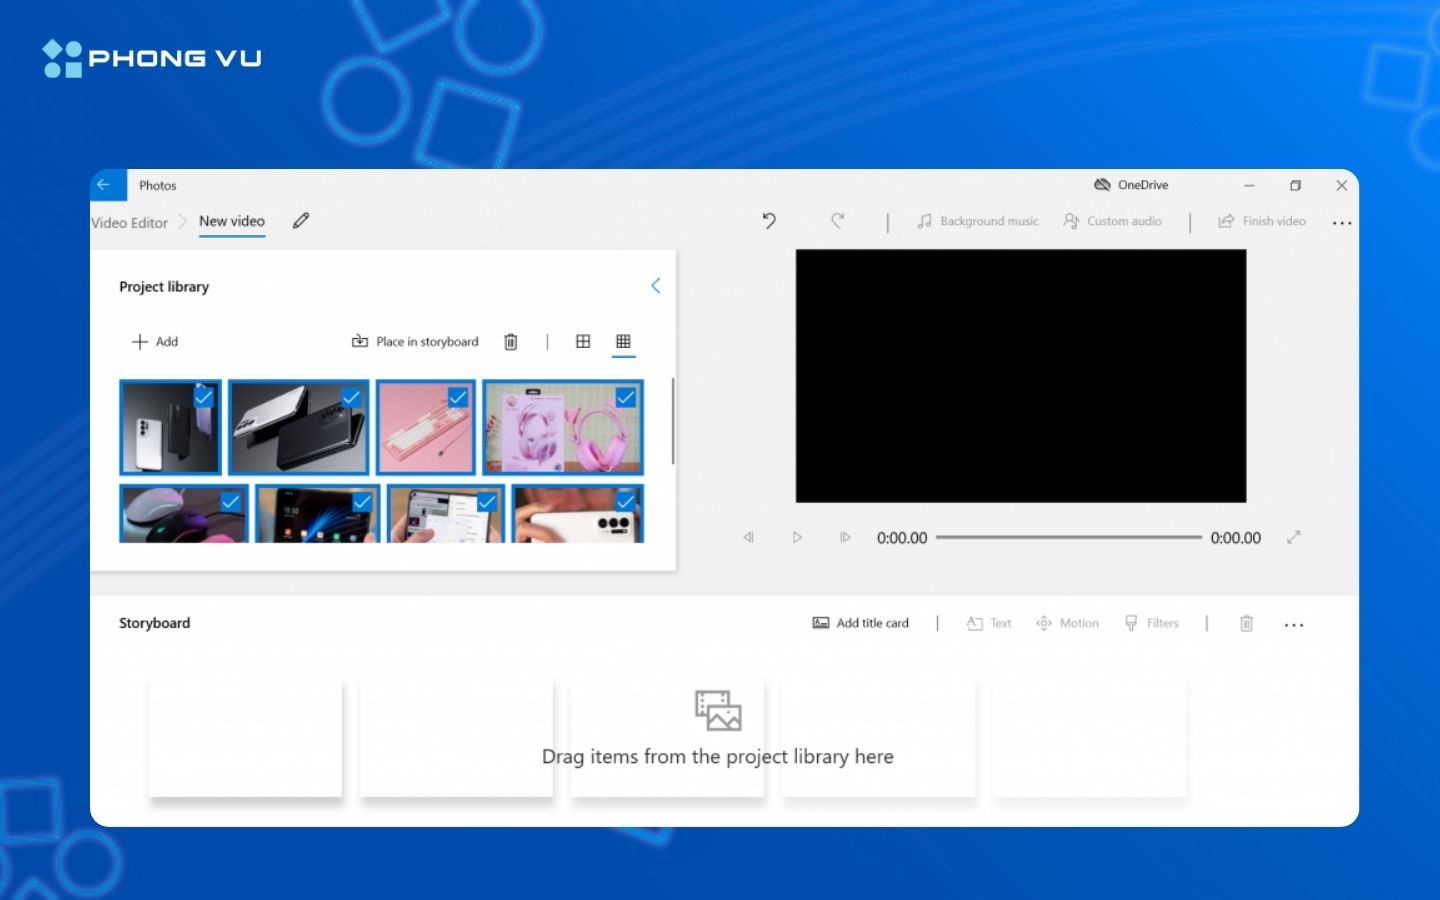Click the Filters icon
Image resolution: width=1440 pixels, height=900 pixels.
1152,623
